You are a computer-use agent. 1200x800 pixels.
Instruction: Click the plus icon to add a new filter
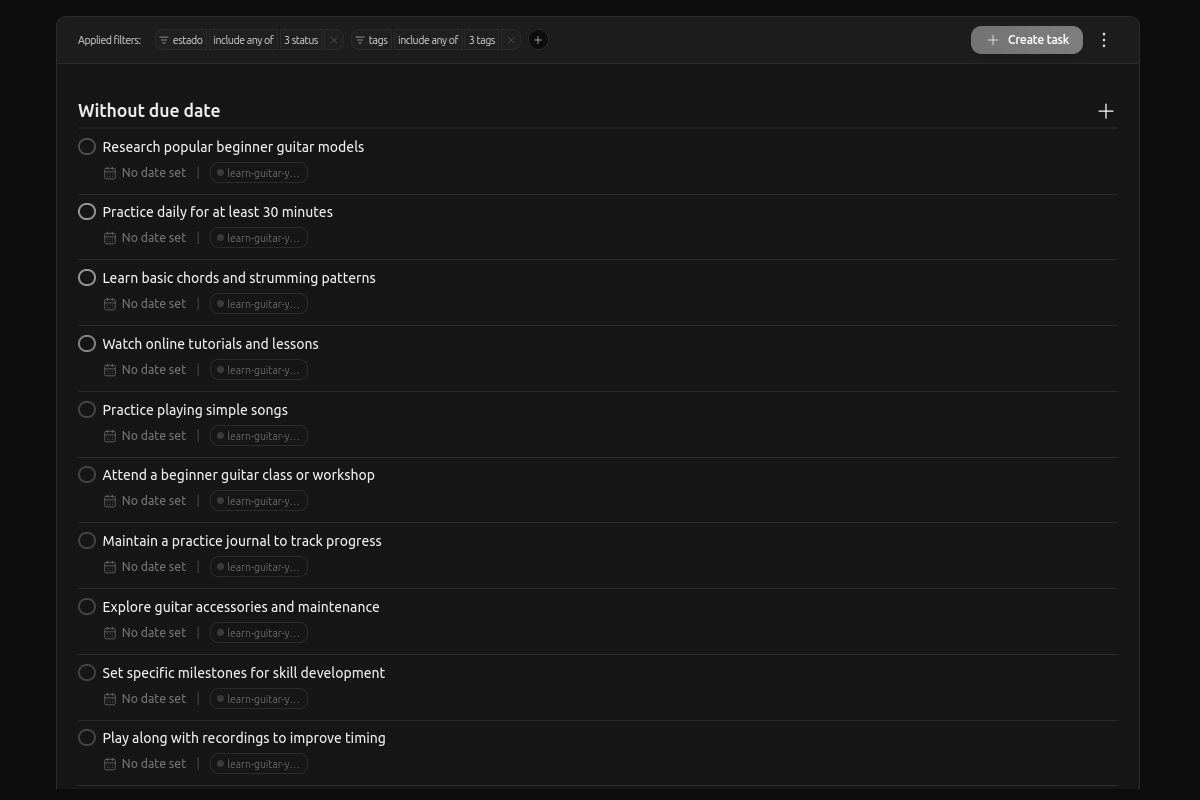[538, 40]
